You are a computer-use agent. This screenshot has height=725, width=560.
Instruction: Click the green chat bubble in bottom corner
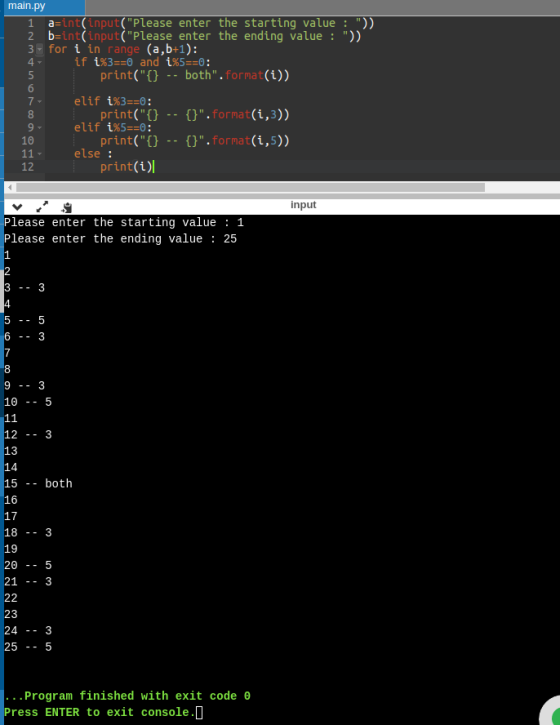pos(553,713)
